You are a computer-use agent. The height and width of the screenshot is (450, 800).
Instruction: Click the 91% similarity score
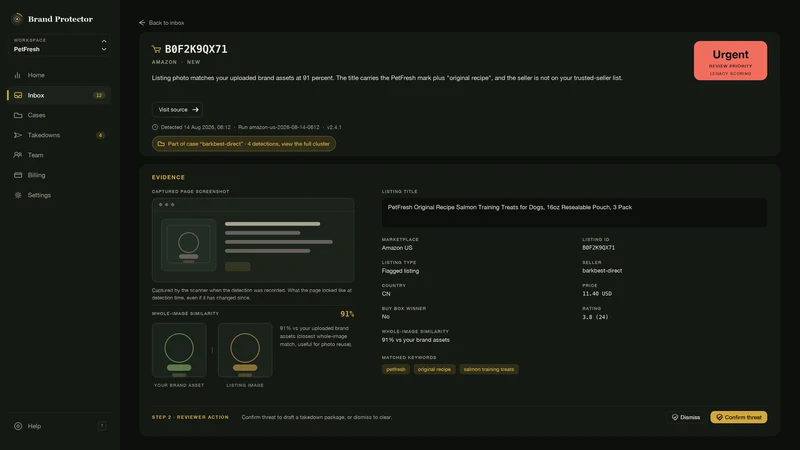pyautogui.click(x=347, y=314)
